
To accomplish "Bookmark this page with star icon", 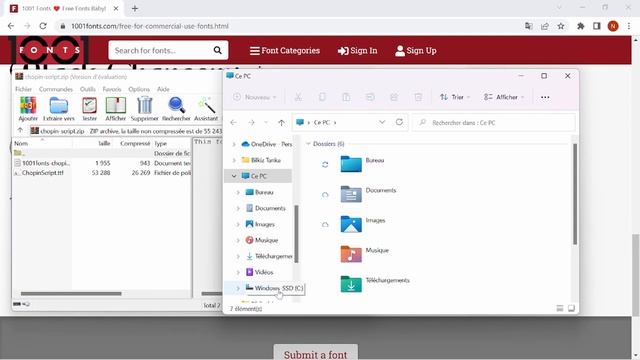I will coord(561,26).
